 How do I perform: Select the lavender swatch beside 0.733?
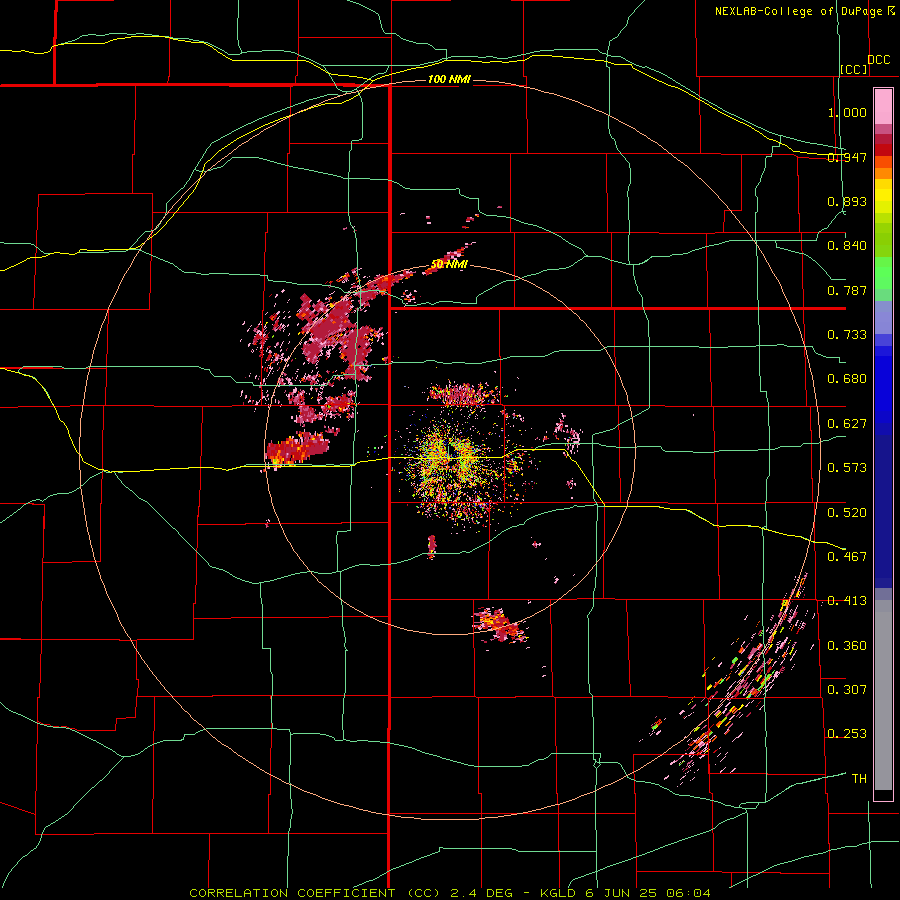[883, 318]
